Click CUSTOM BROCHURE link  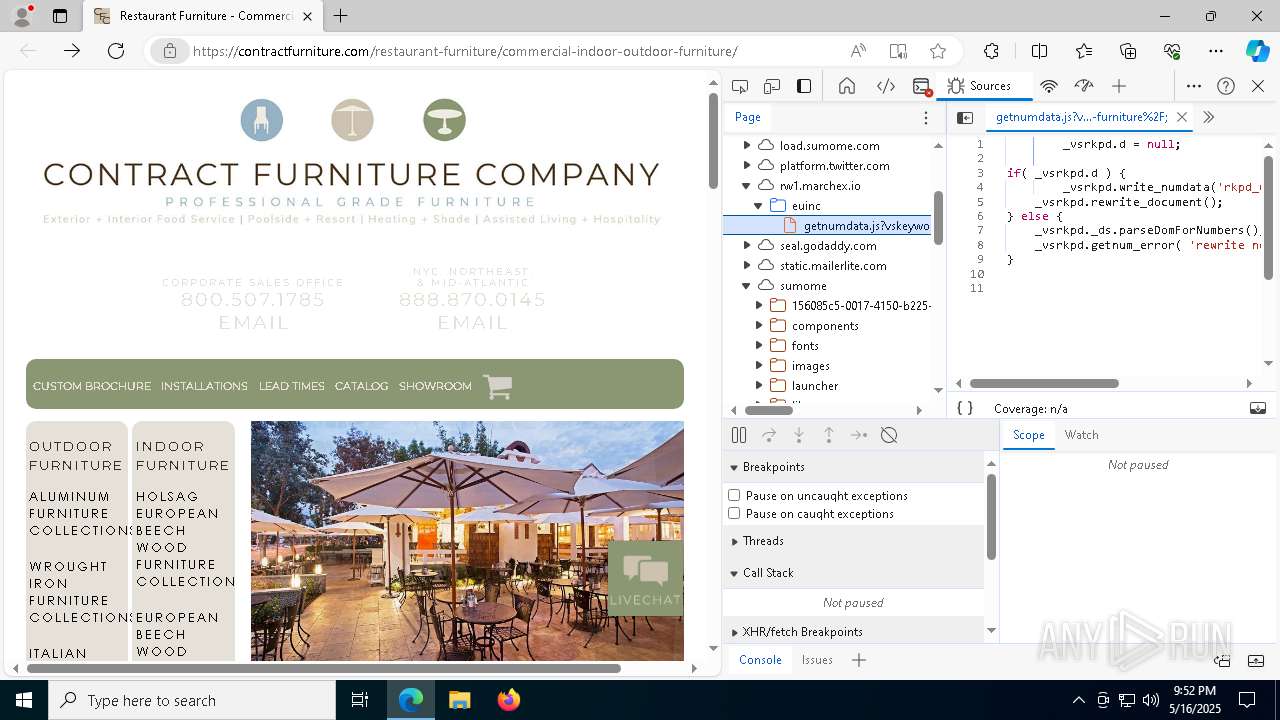click(92, 386)
